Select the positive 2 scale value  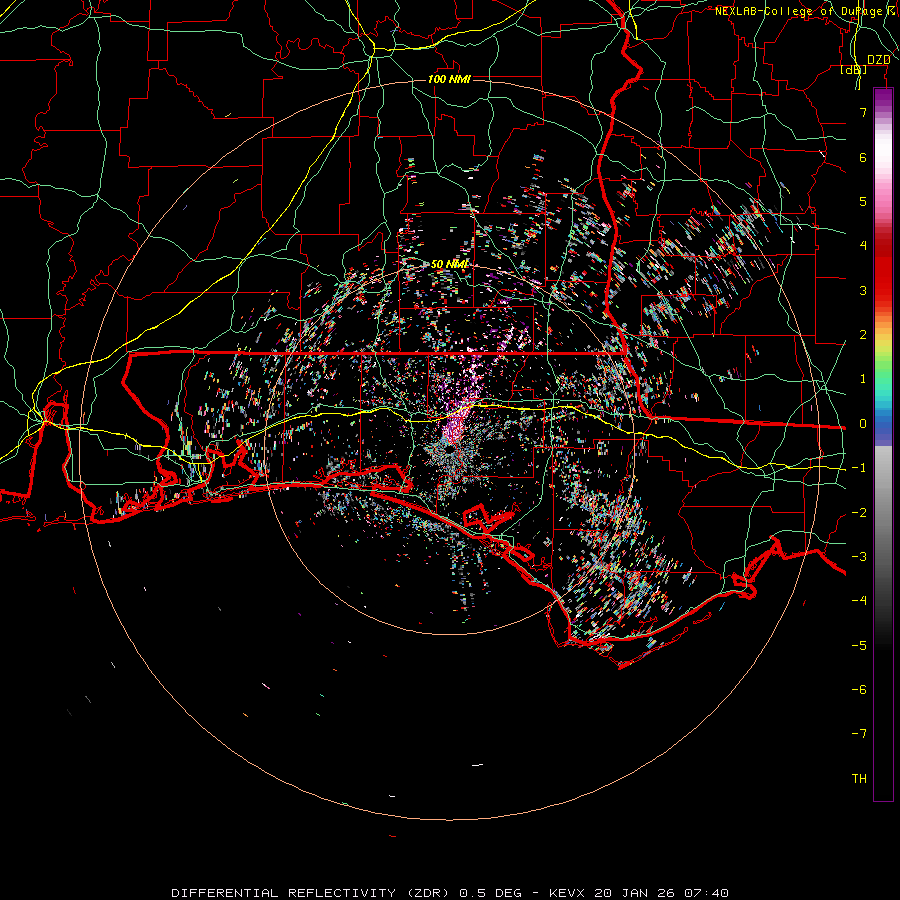point(863,335)
